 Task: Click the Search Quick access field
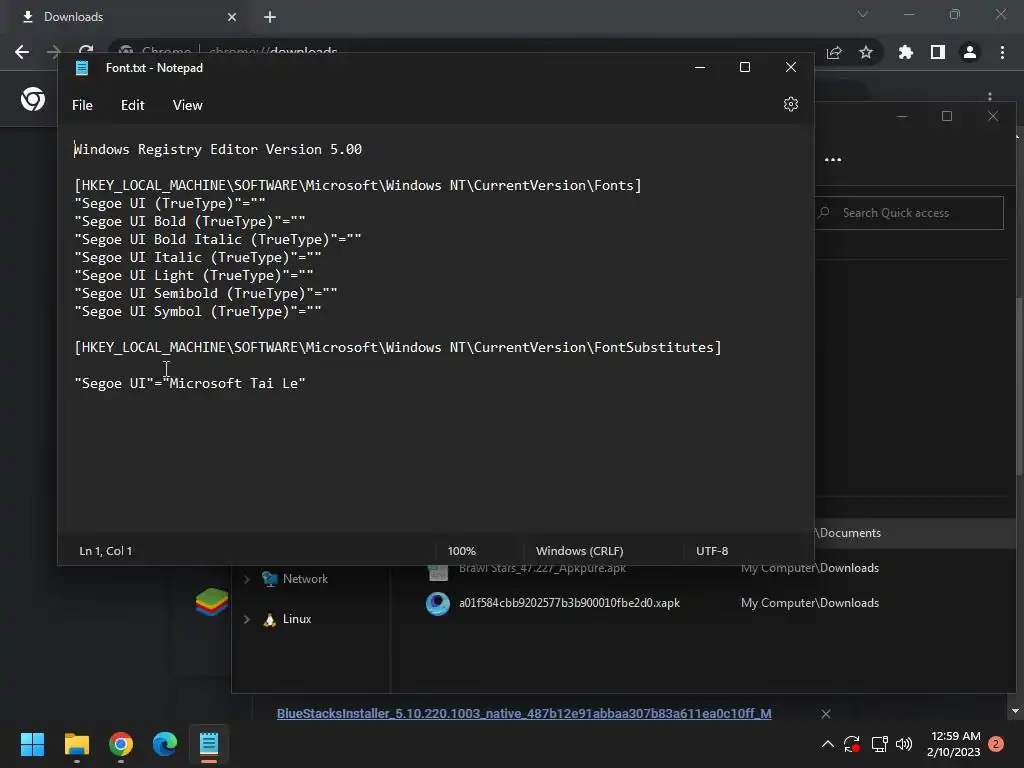[909, 213]
